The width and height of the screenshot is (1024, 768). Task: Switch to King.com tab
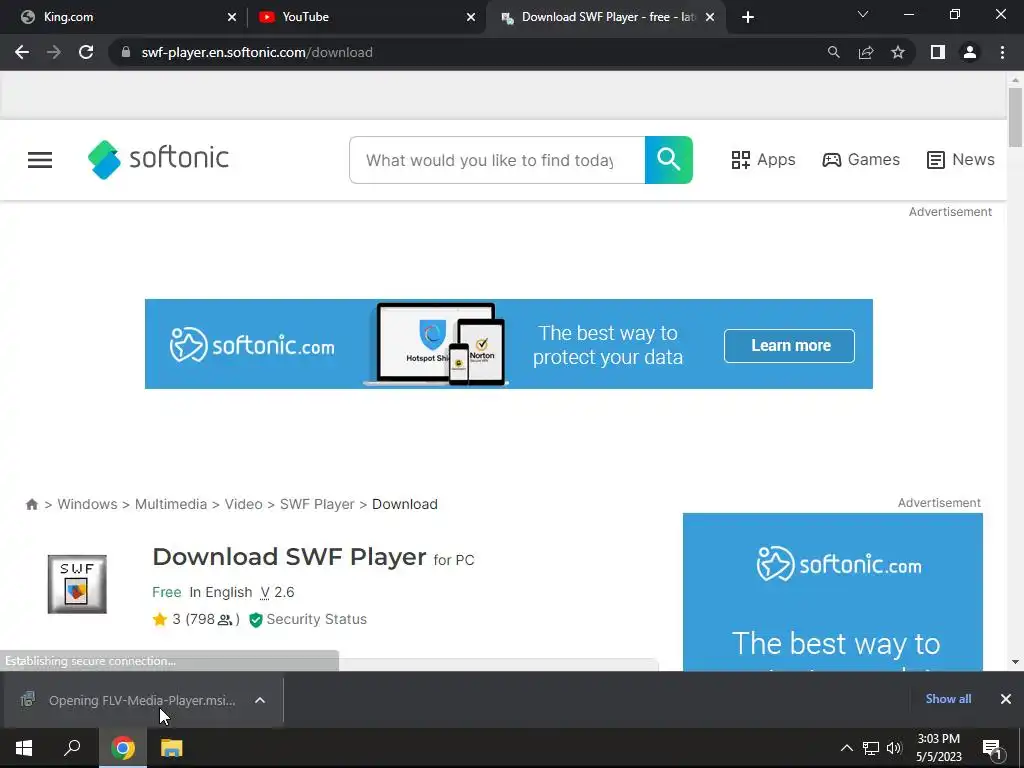(x=124, y=17)
